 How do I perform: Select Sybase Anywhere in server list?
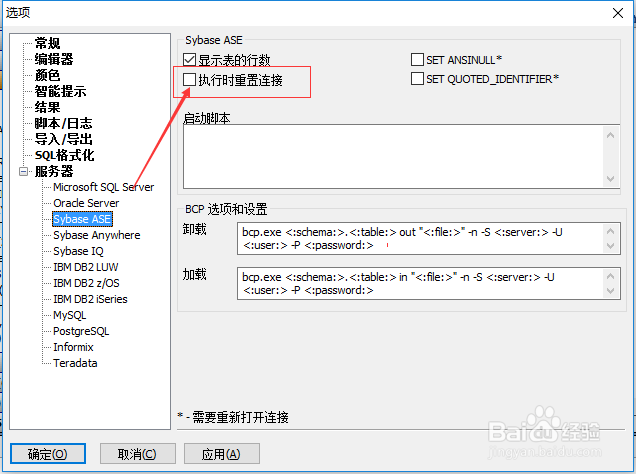click(x=97, y=235)
